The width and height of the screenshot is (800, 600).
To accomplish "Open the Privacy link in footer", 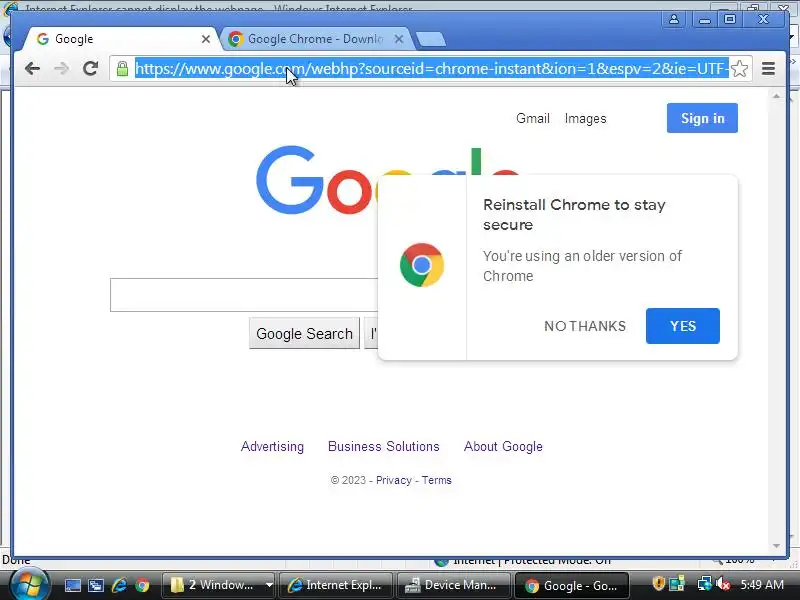I will 393,480.
